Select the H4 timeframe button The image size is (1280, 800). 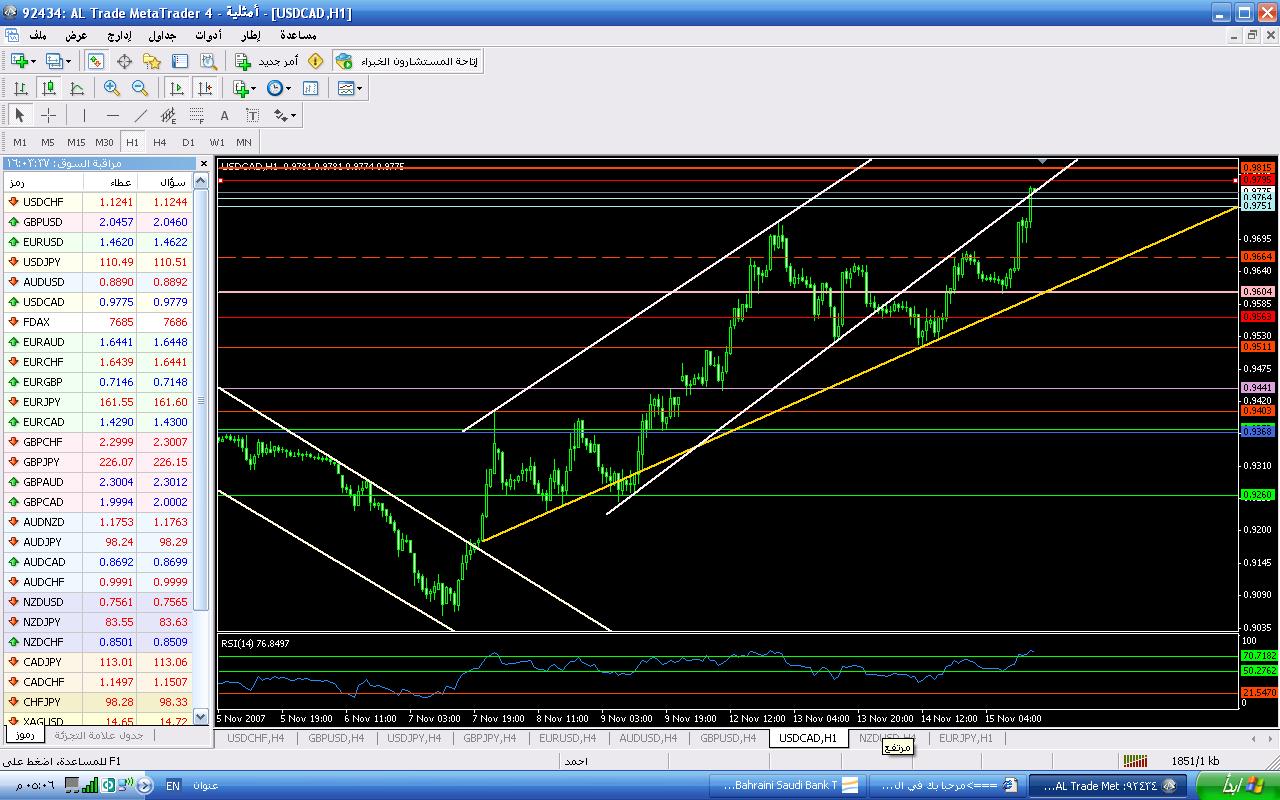coord(159,142)
